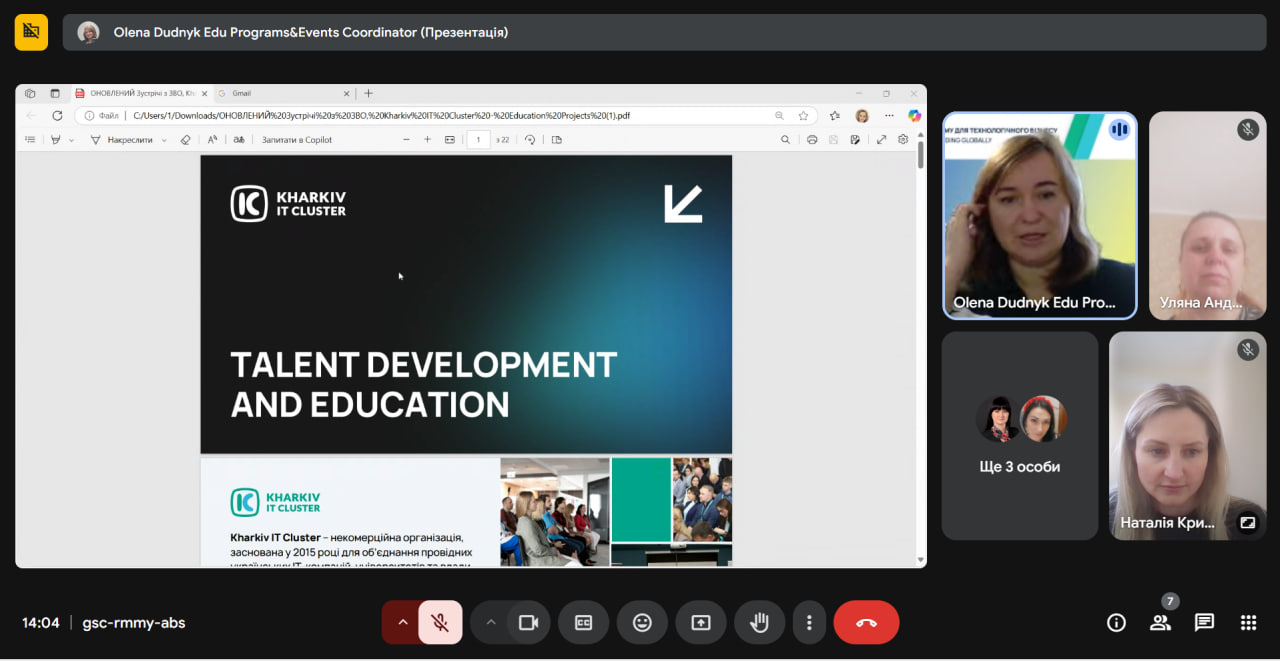This screenshot has width=1280, height=661.
Task: Click the browser address bar URL
Action: pyautogui.click(x=381, y=116)
